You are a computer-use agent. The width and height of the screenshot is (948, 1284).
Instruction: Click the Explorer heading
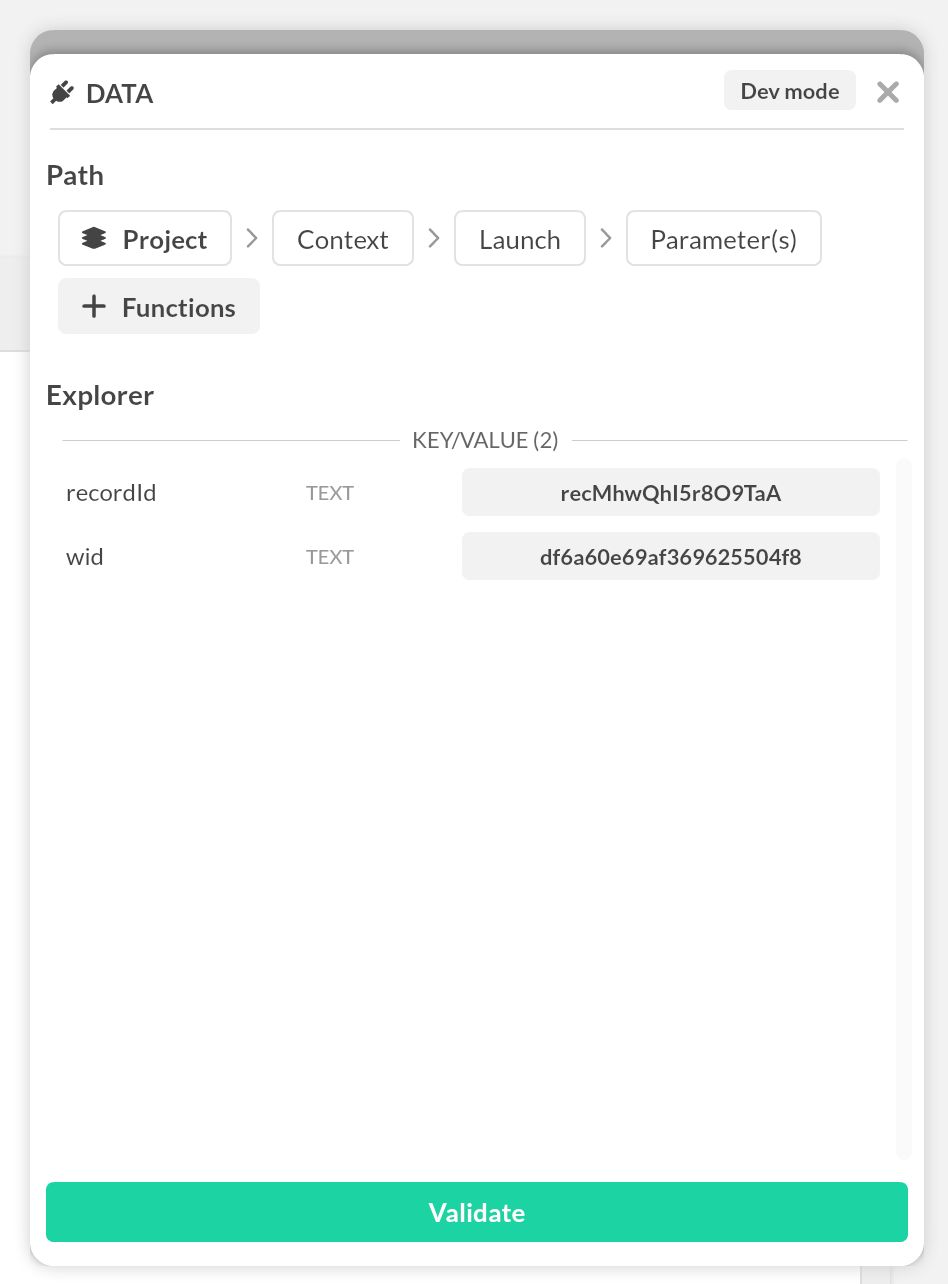click(x=99, y=395)
